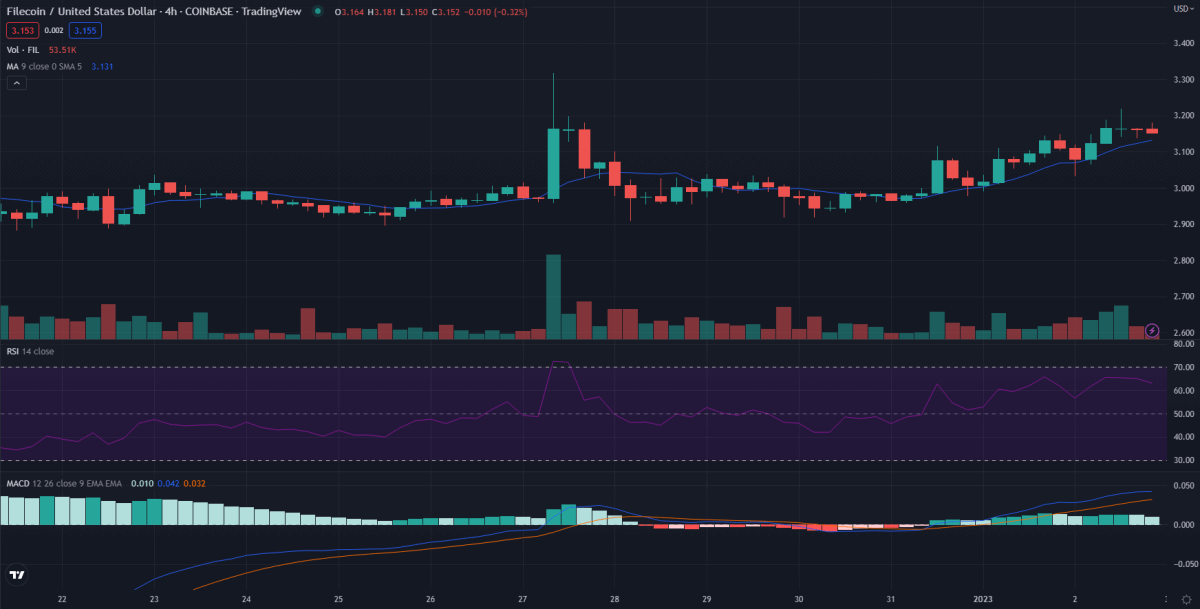1200x609 pixels.
Task: Click the 3.000 price axis label
Action: point(1182,188)
